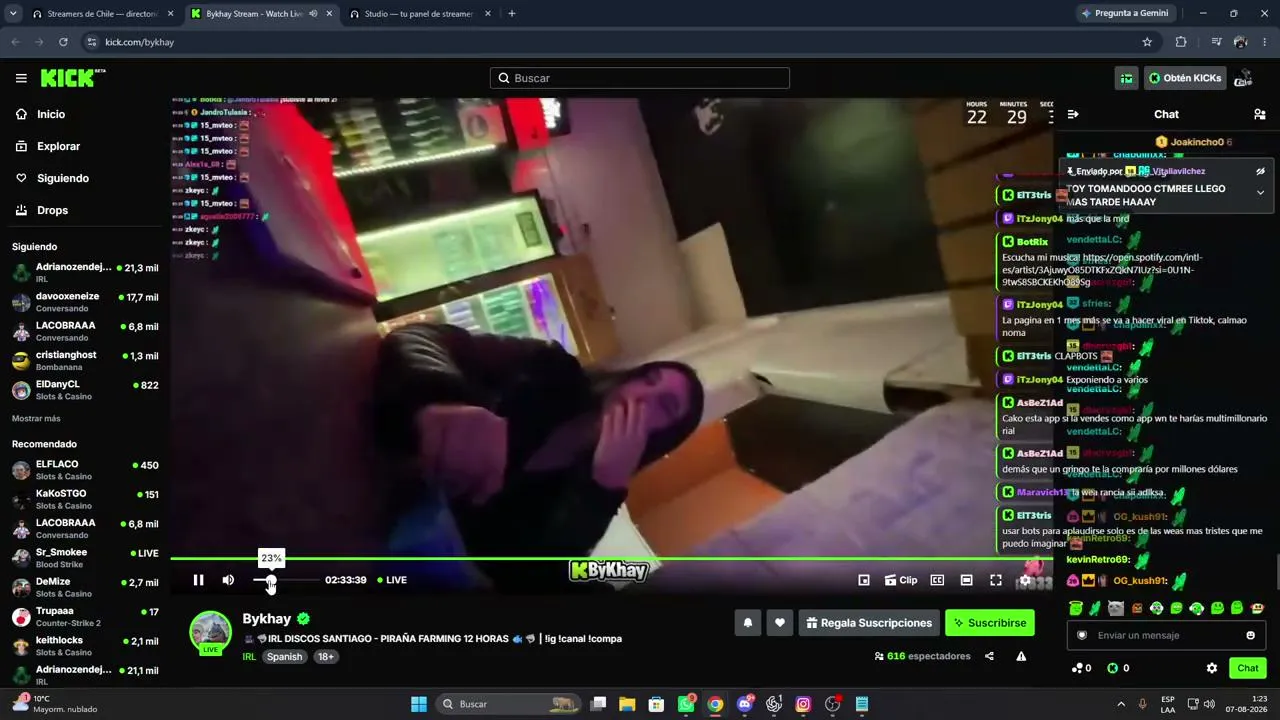The image size is (1280, 720).
Task: Click the IRL category link
Action: coord(249,657)
